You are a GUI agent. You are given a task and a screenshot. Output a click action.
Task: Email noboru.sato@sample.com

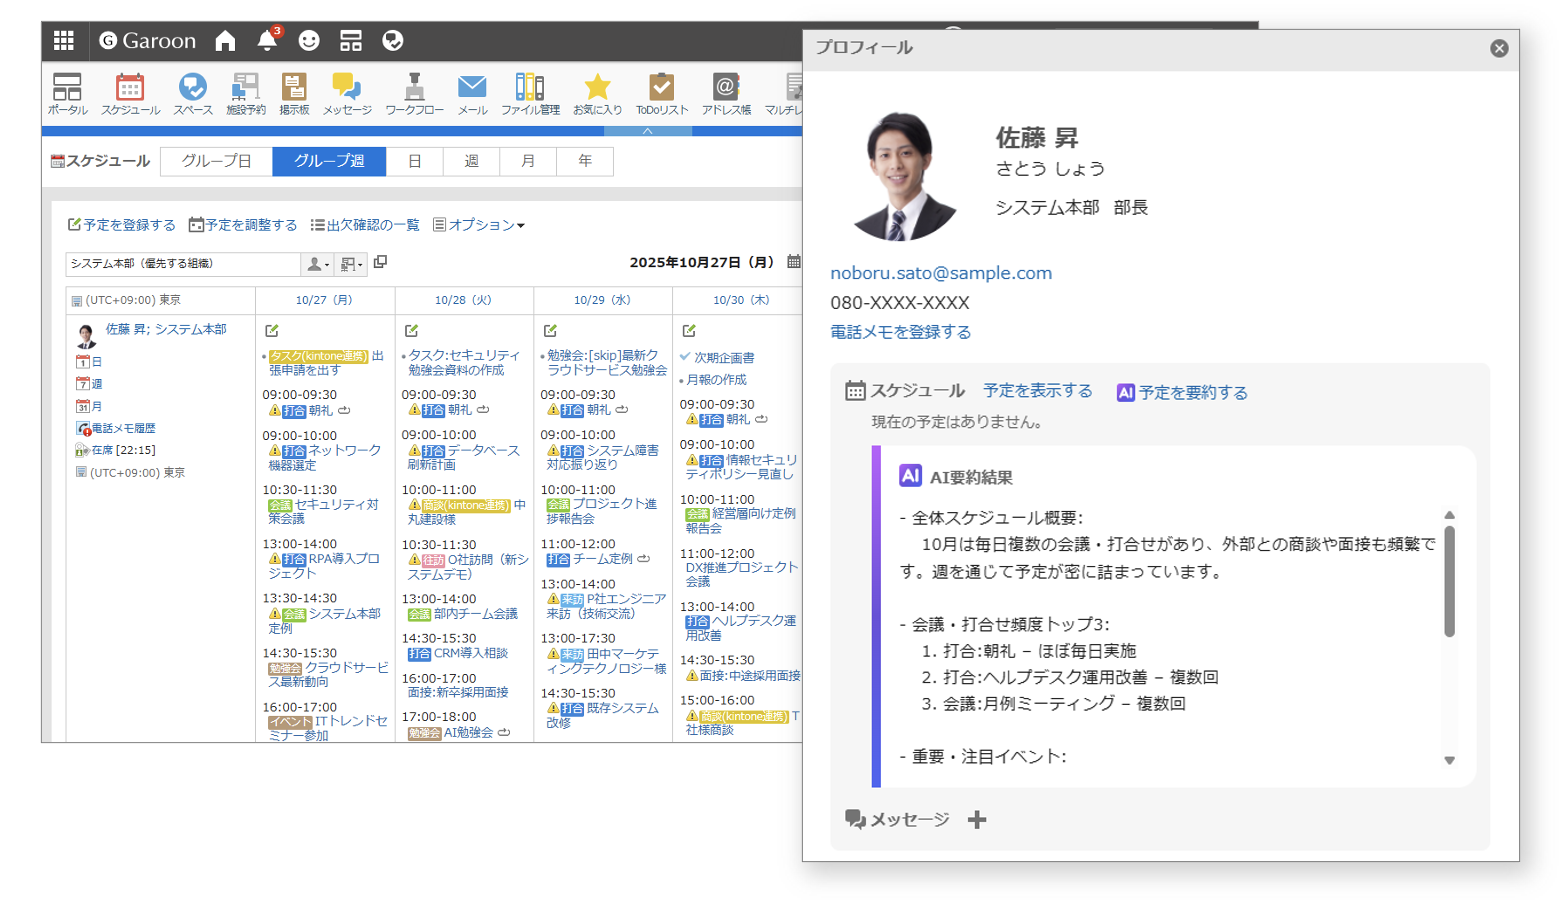click(941, 273)
